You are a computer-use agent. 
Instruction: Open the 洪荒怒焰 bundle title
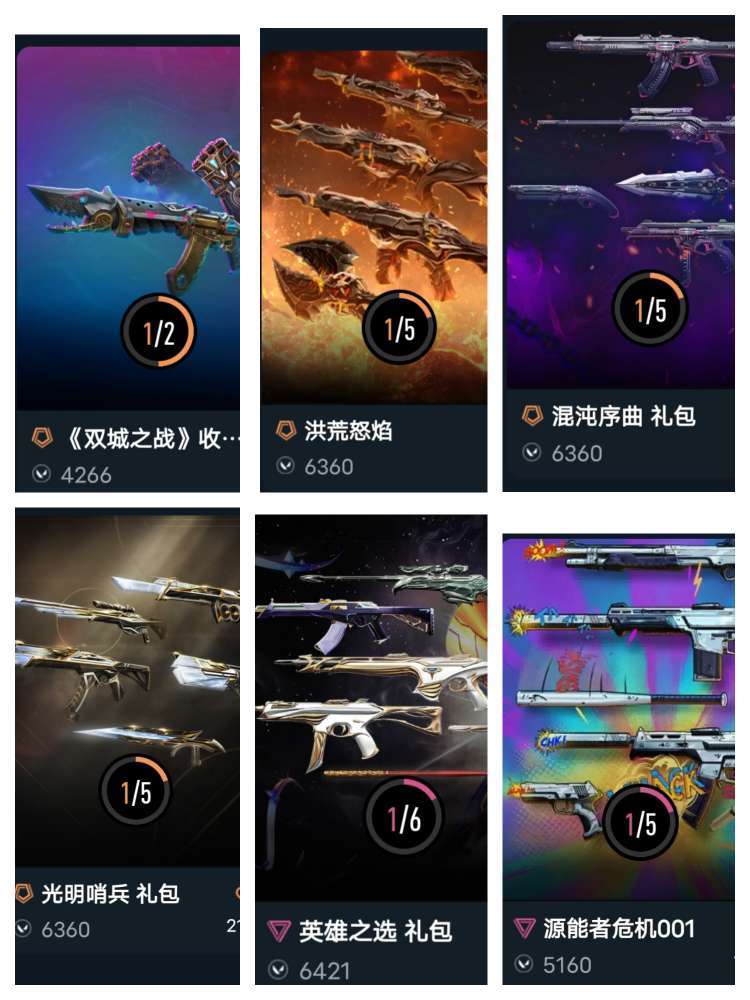pos(348,431)
